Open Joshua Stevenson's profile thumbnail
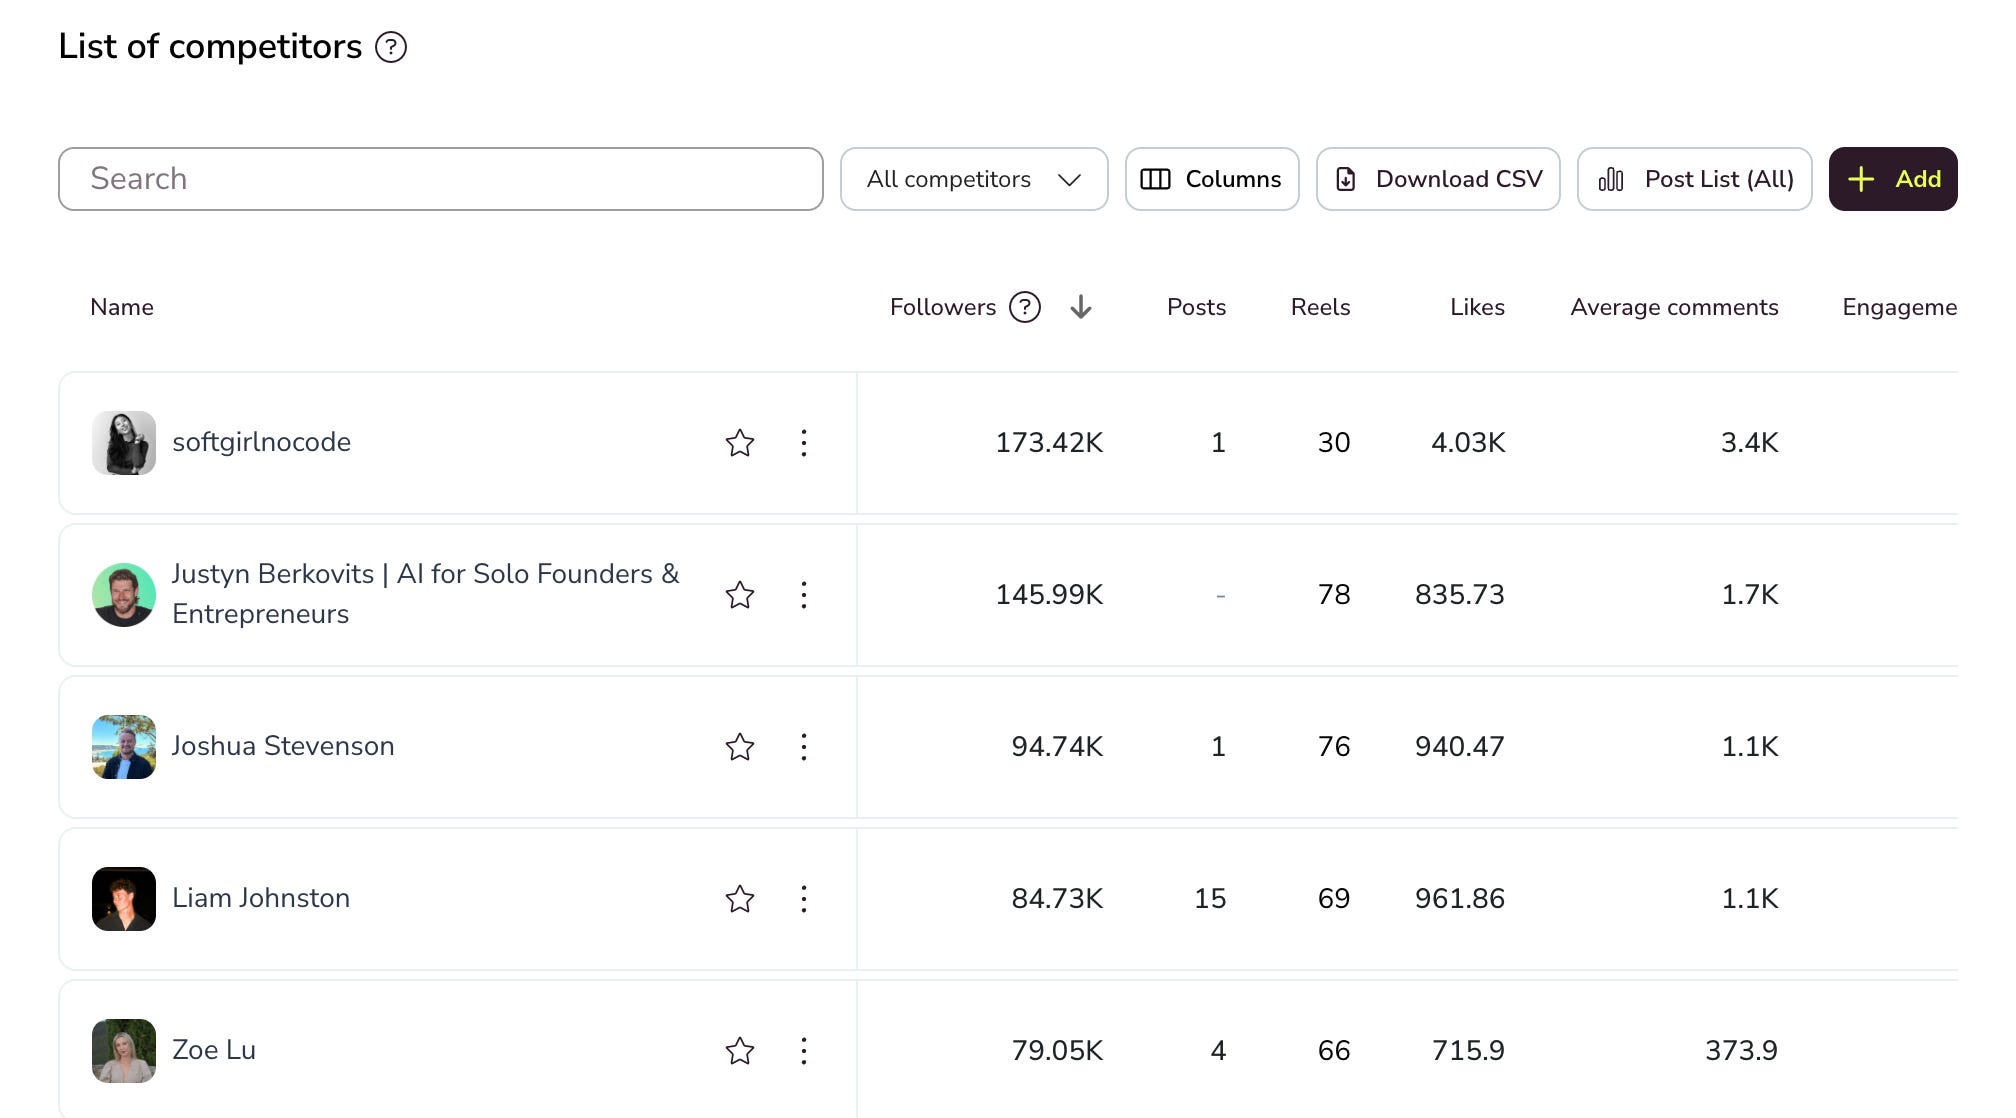This screenshot has height=1118, width=2016. click(124, 747)
